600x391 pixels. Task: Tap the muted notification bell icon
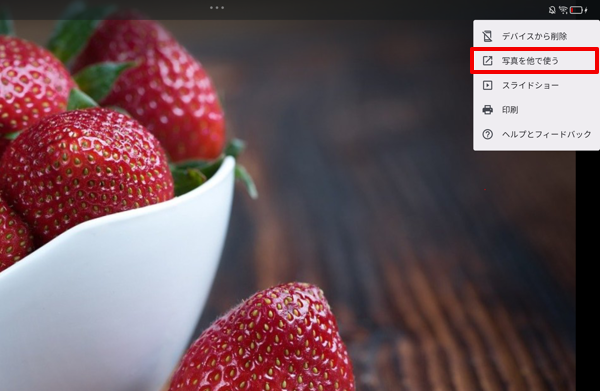(552, 10)
